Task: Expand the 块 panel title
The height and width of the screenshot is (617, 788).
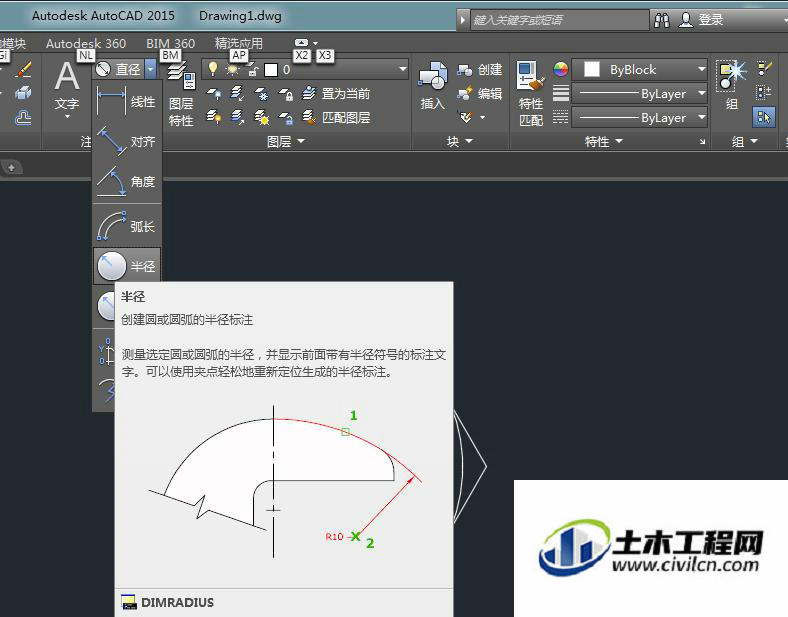Action: [x=459, y=142]
